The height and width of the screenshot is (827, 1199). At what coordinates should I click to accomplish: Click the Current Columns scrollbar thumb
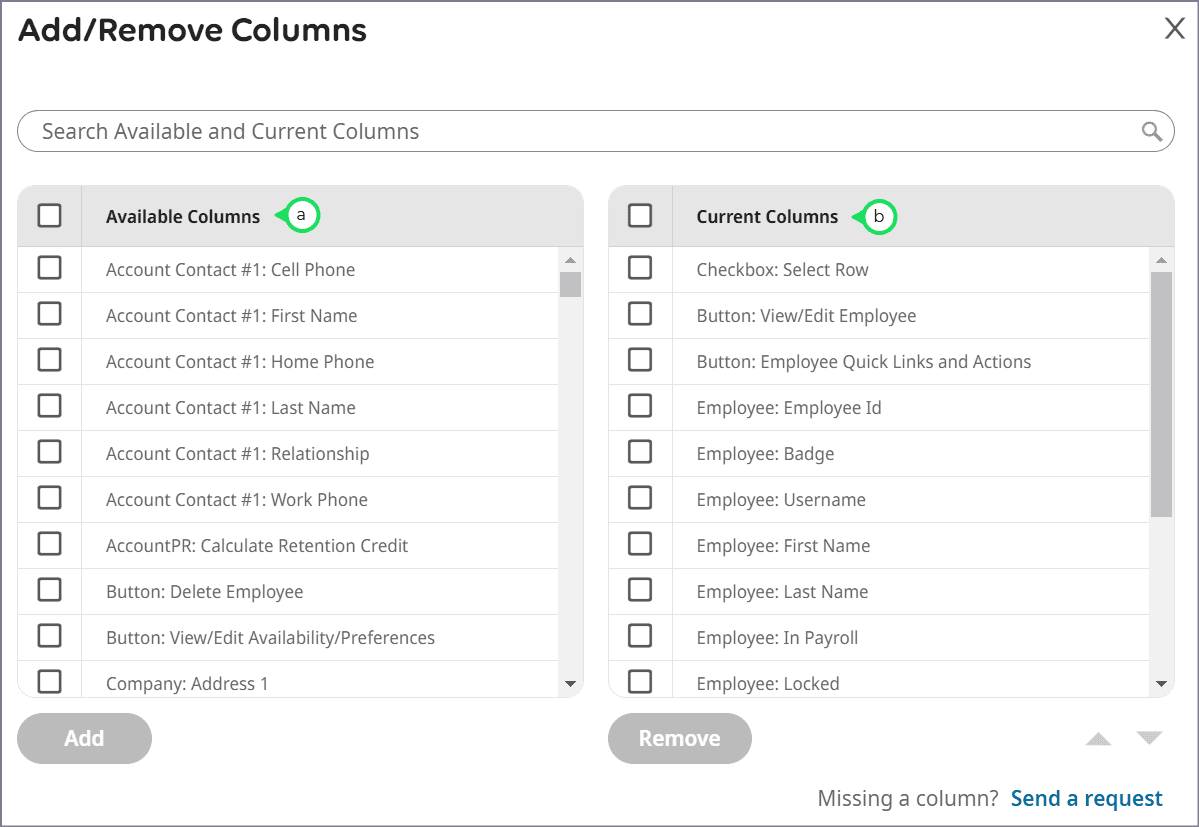pos(1161,394)
